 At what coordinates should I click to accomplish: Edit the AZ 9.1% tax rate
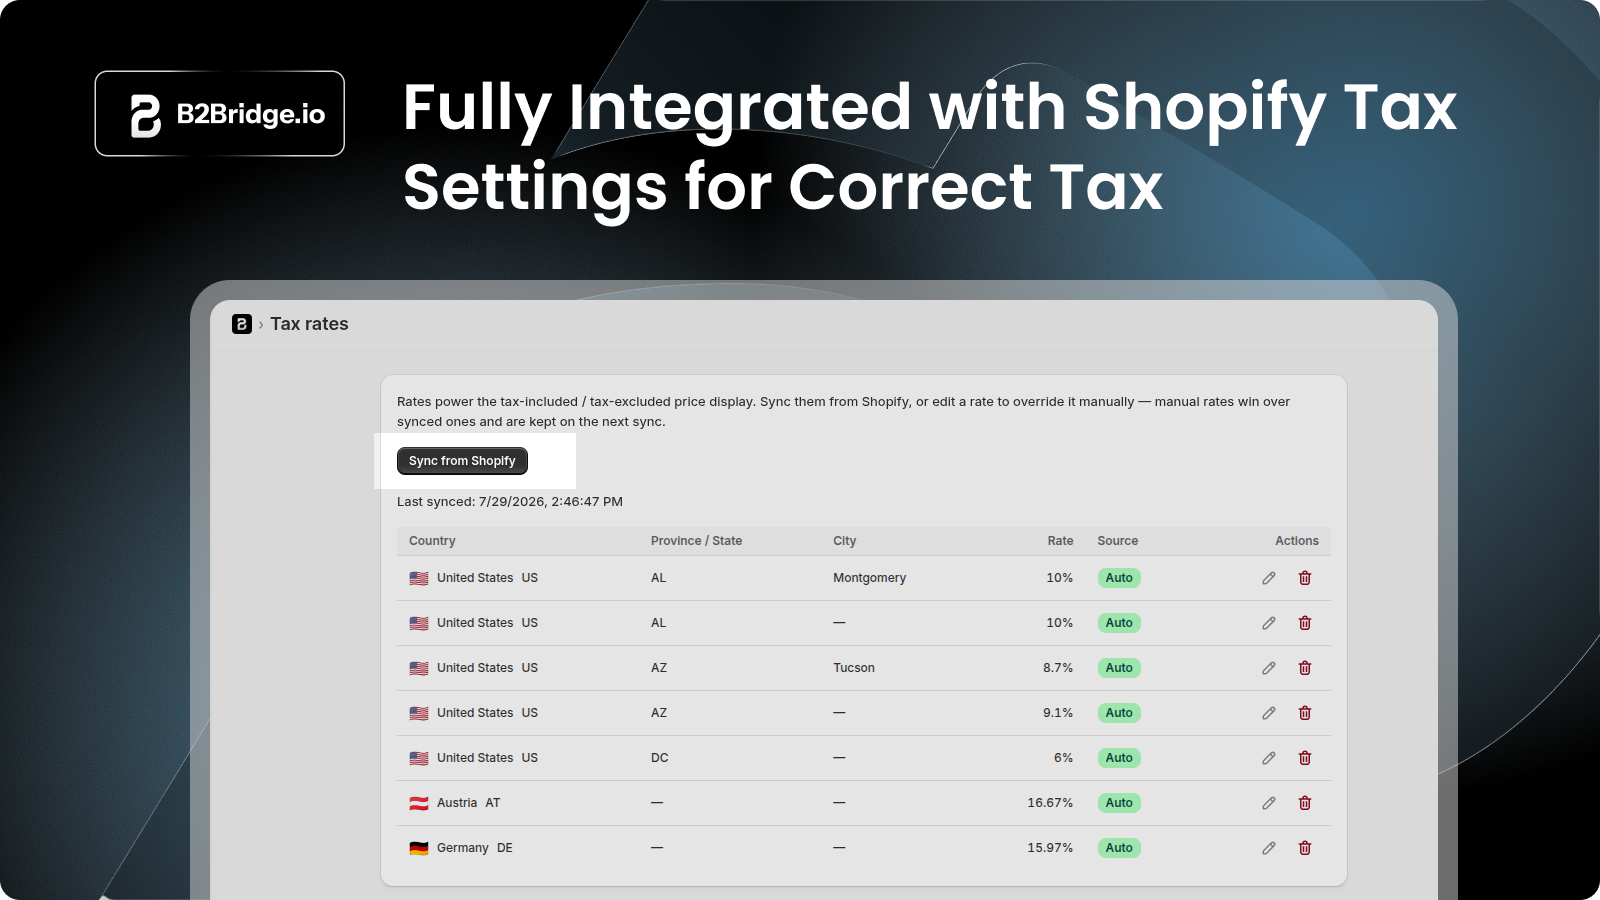point(1269,713)
